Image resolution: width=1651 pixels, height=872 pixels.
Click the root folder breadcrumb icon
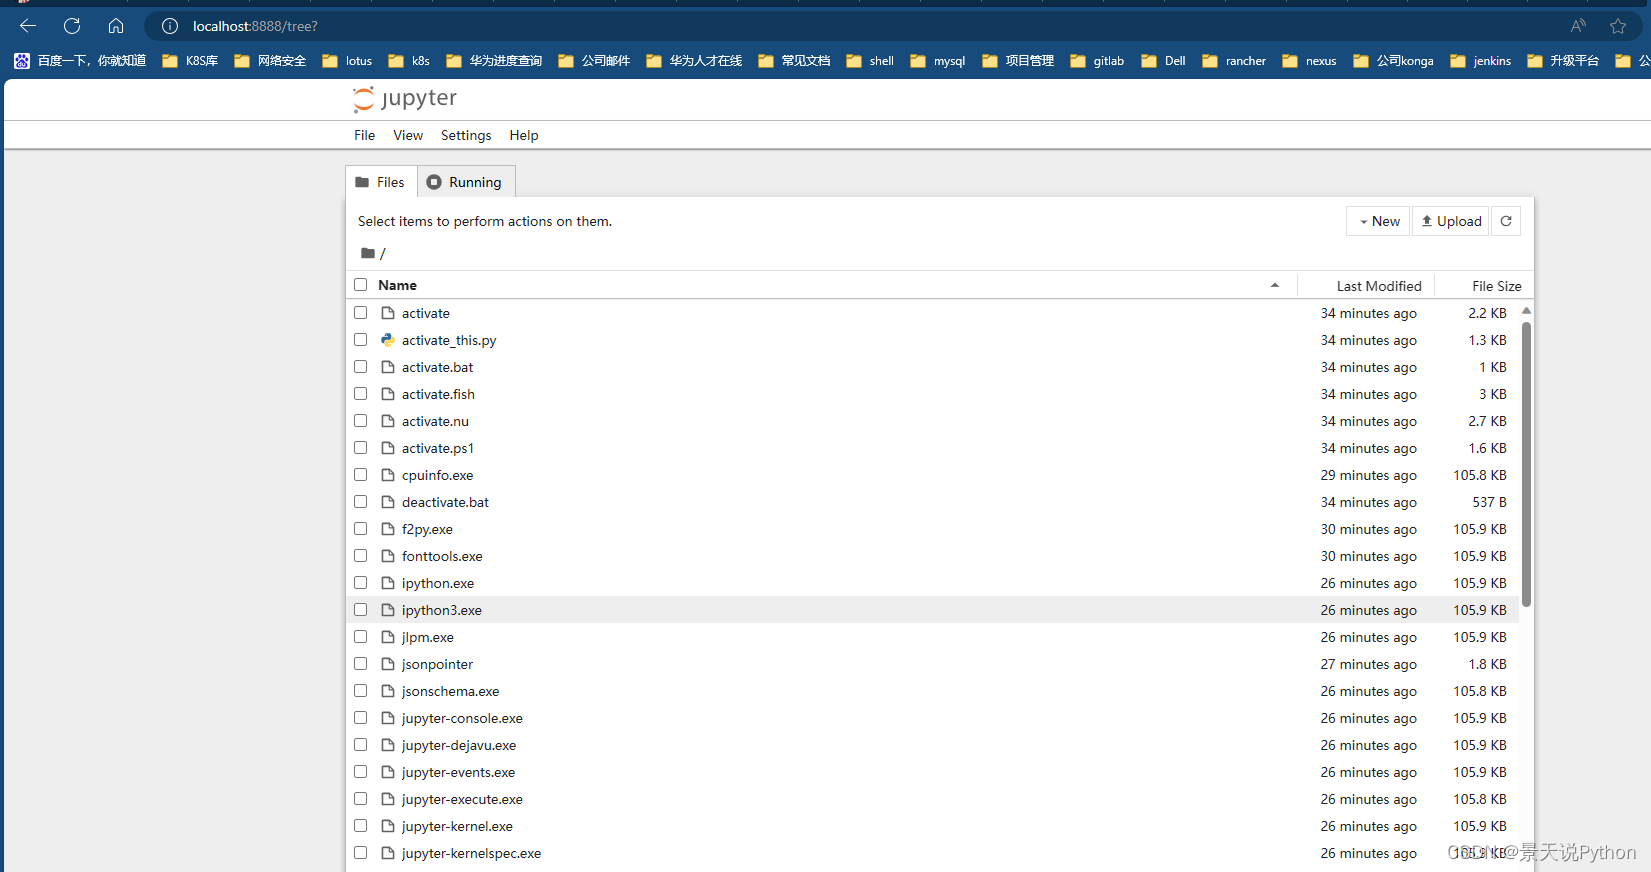point(368,253)
